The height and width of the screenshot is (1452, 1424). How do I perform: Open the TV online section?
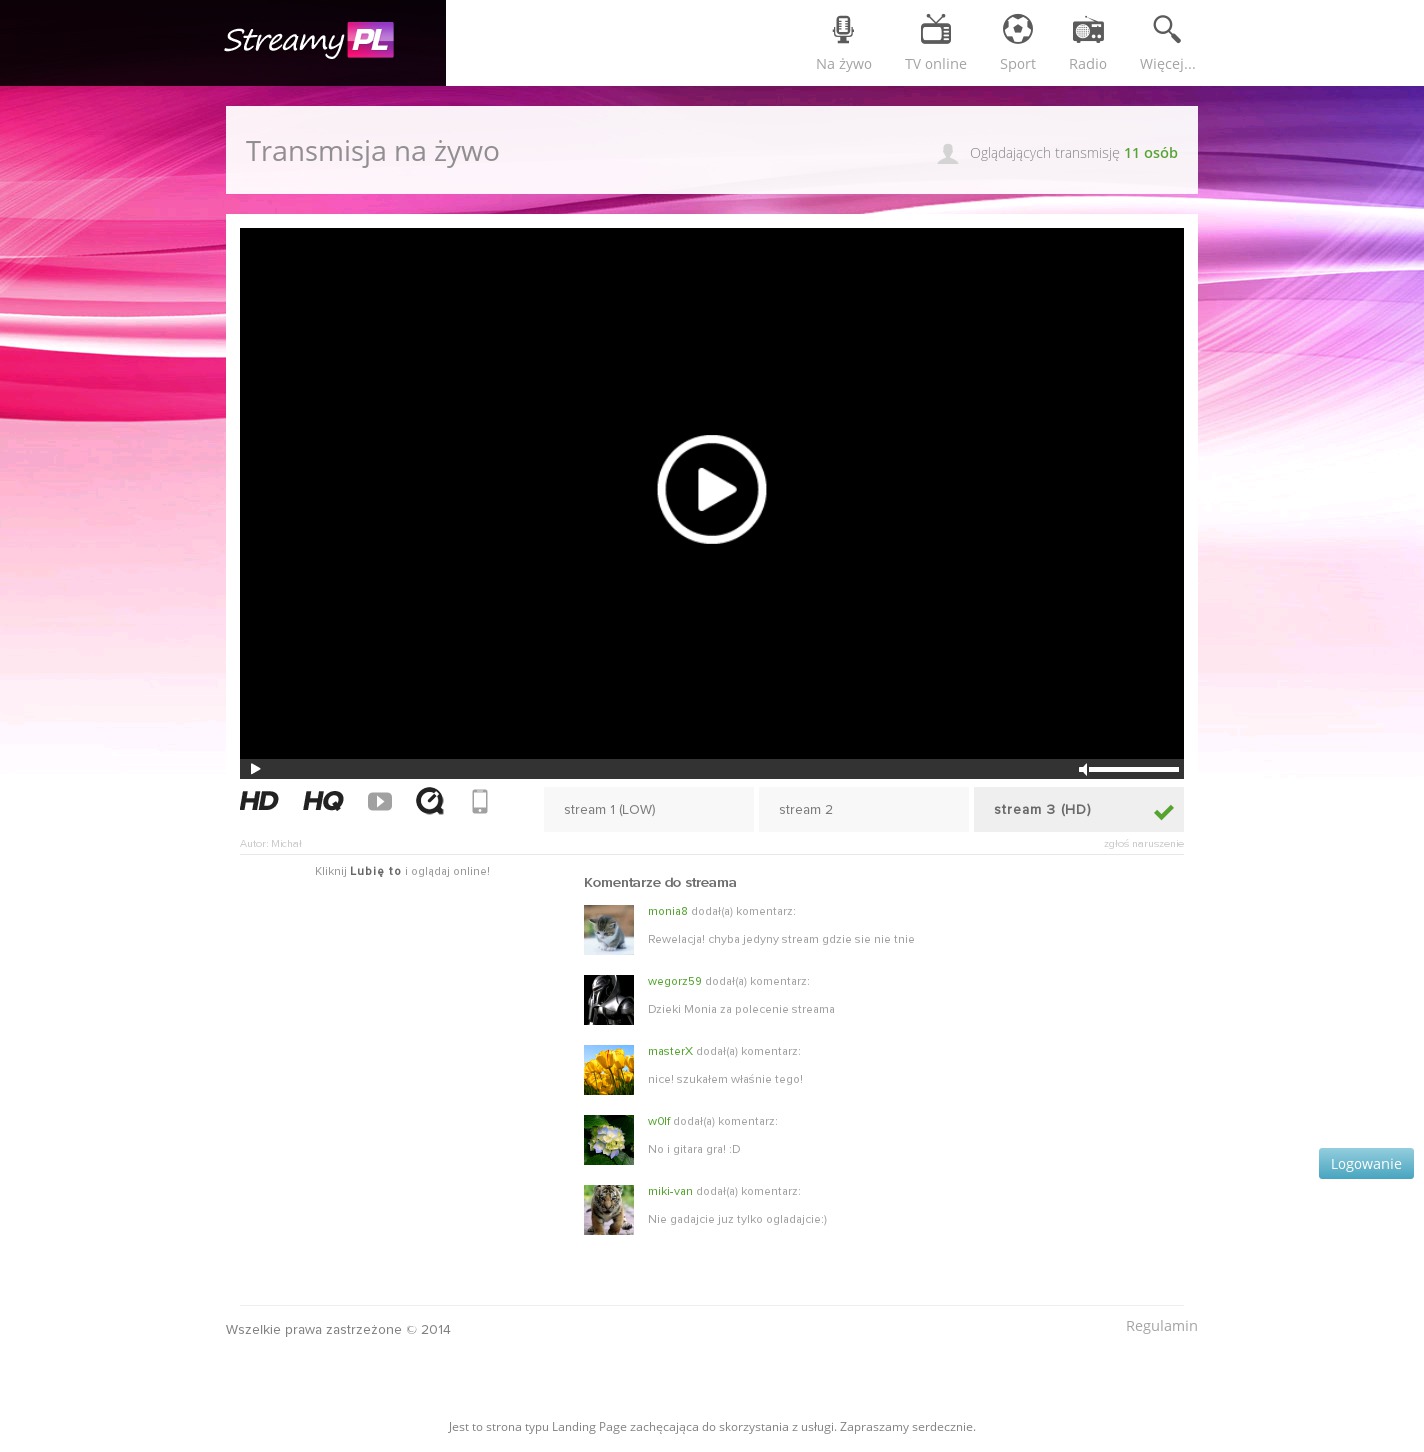(x=935, y=43)
